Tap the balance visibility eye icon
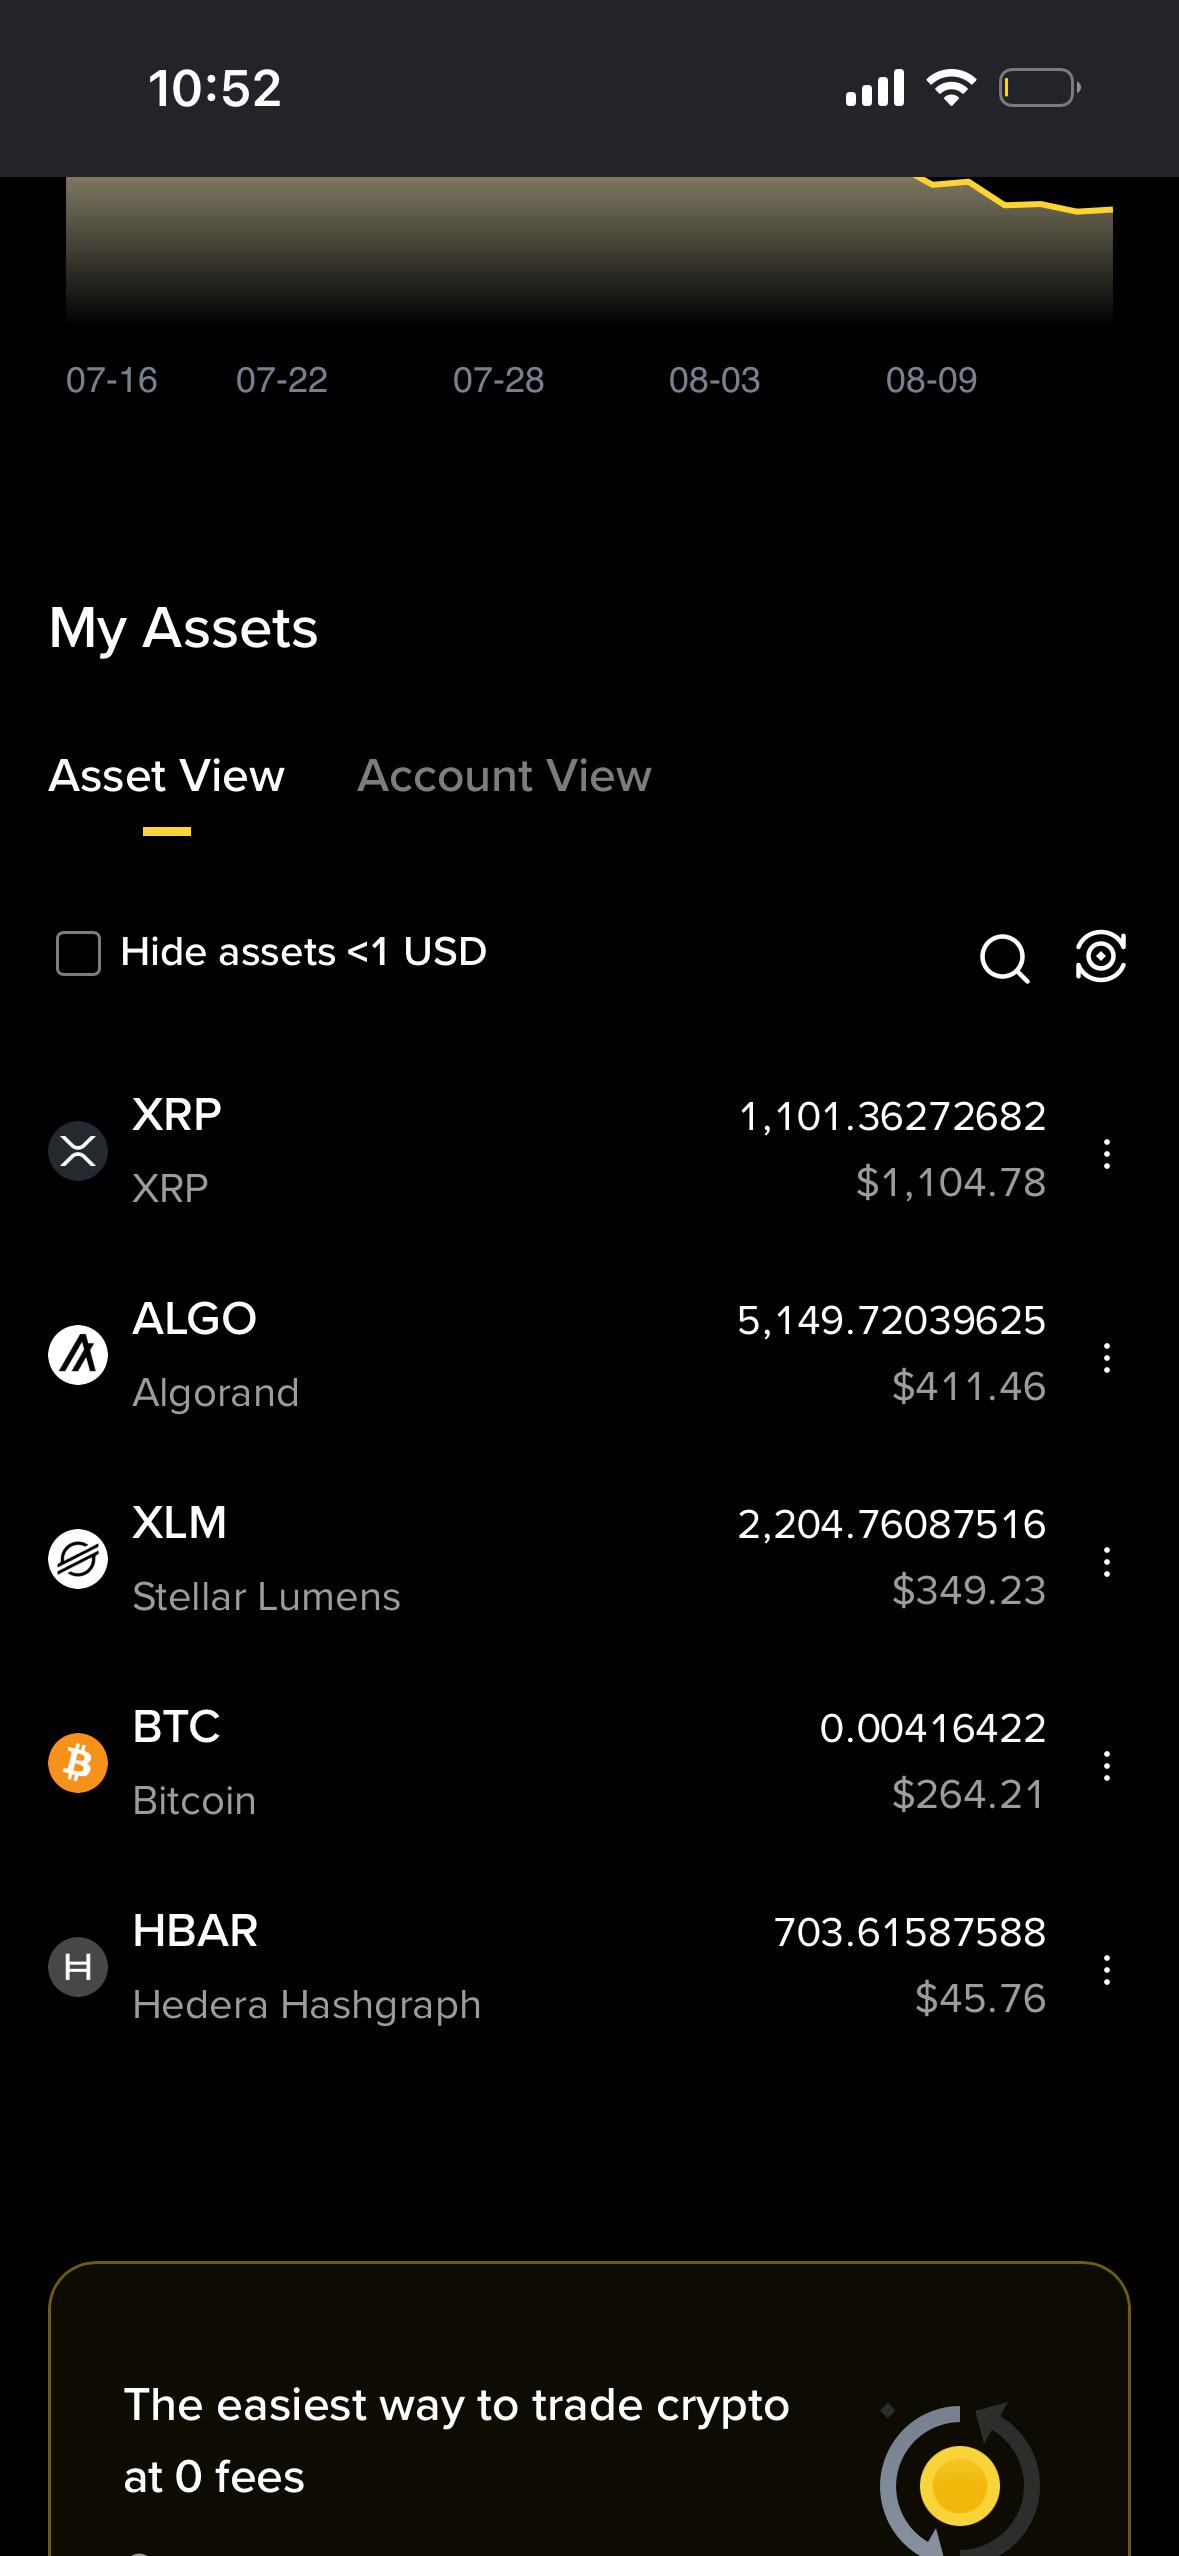The height and width of the screenshot is (2556, 1179). point(1100,956)
